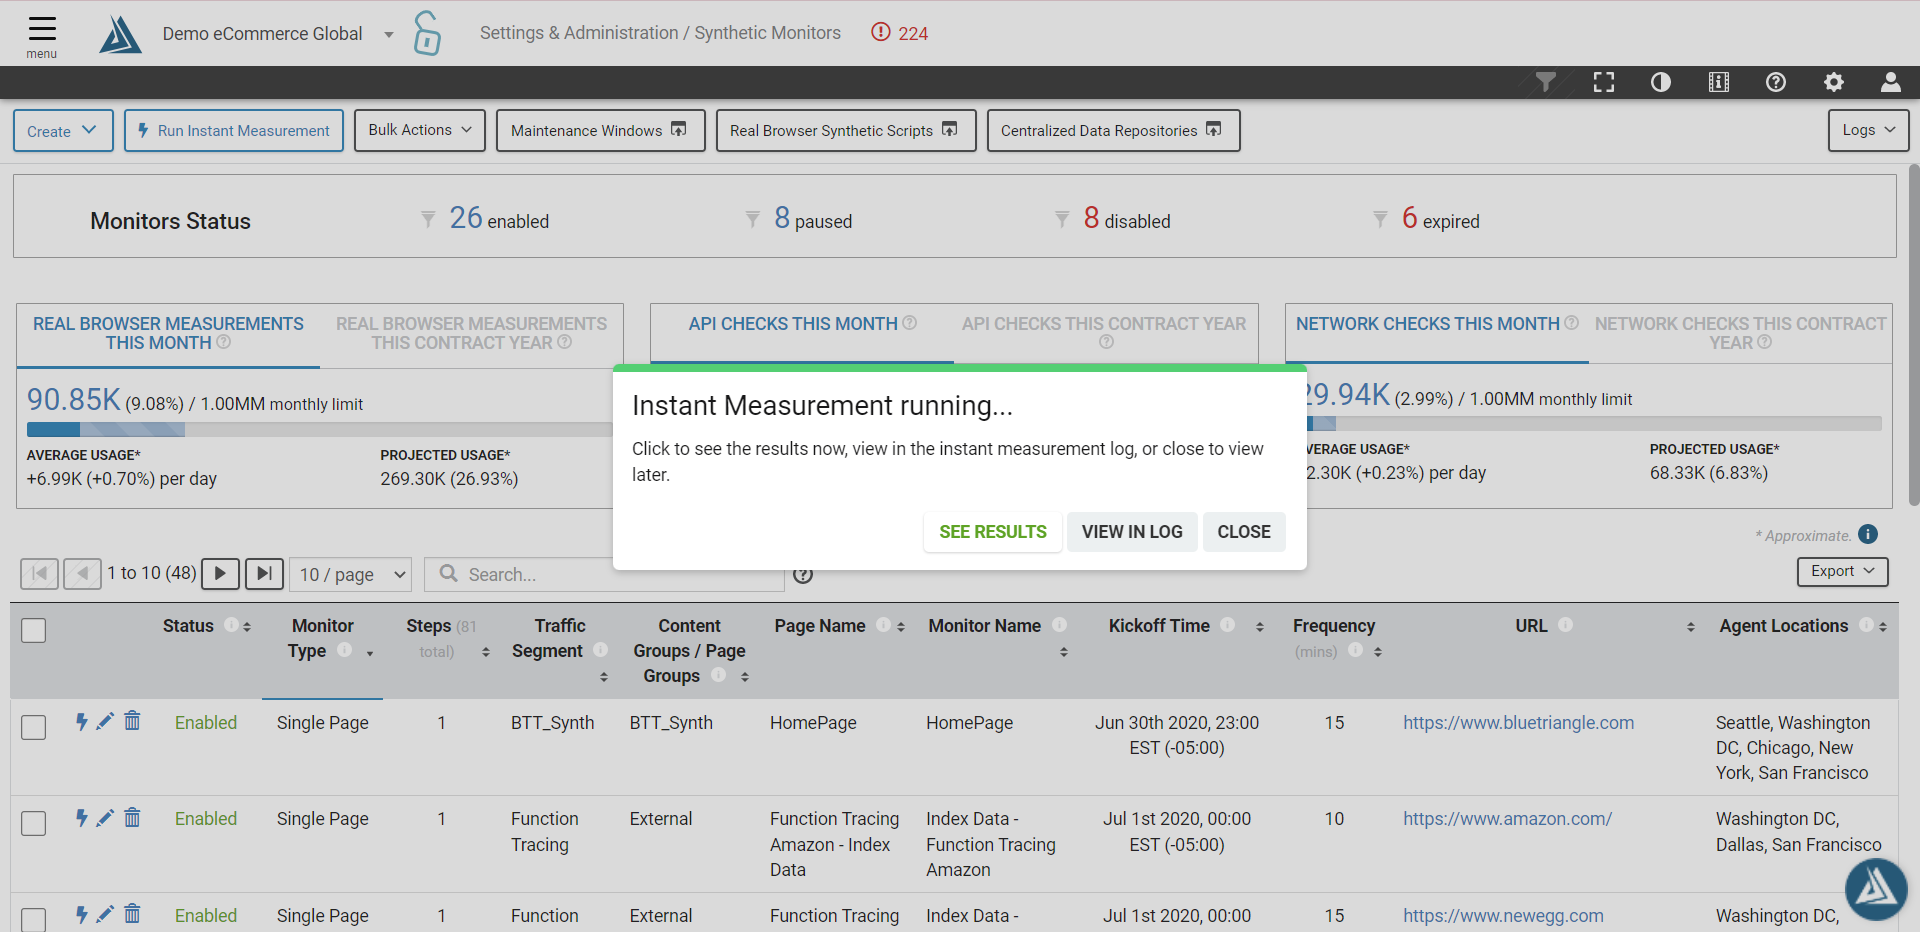
Task: Select Network Checks This Contract Year tab
Action: tap(1740, 333)
